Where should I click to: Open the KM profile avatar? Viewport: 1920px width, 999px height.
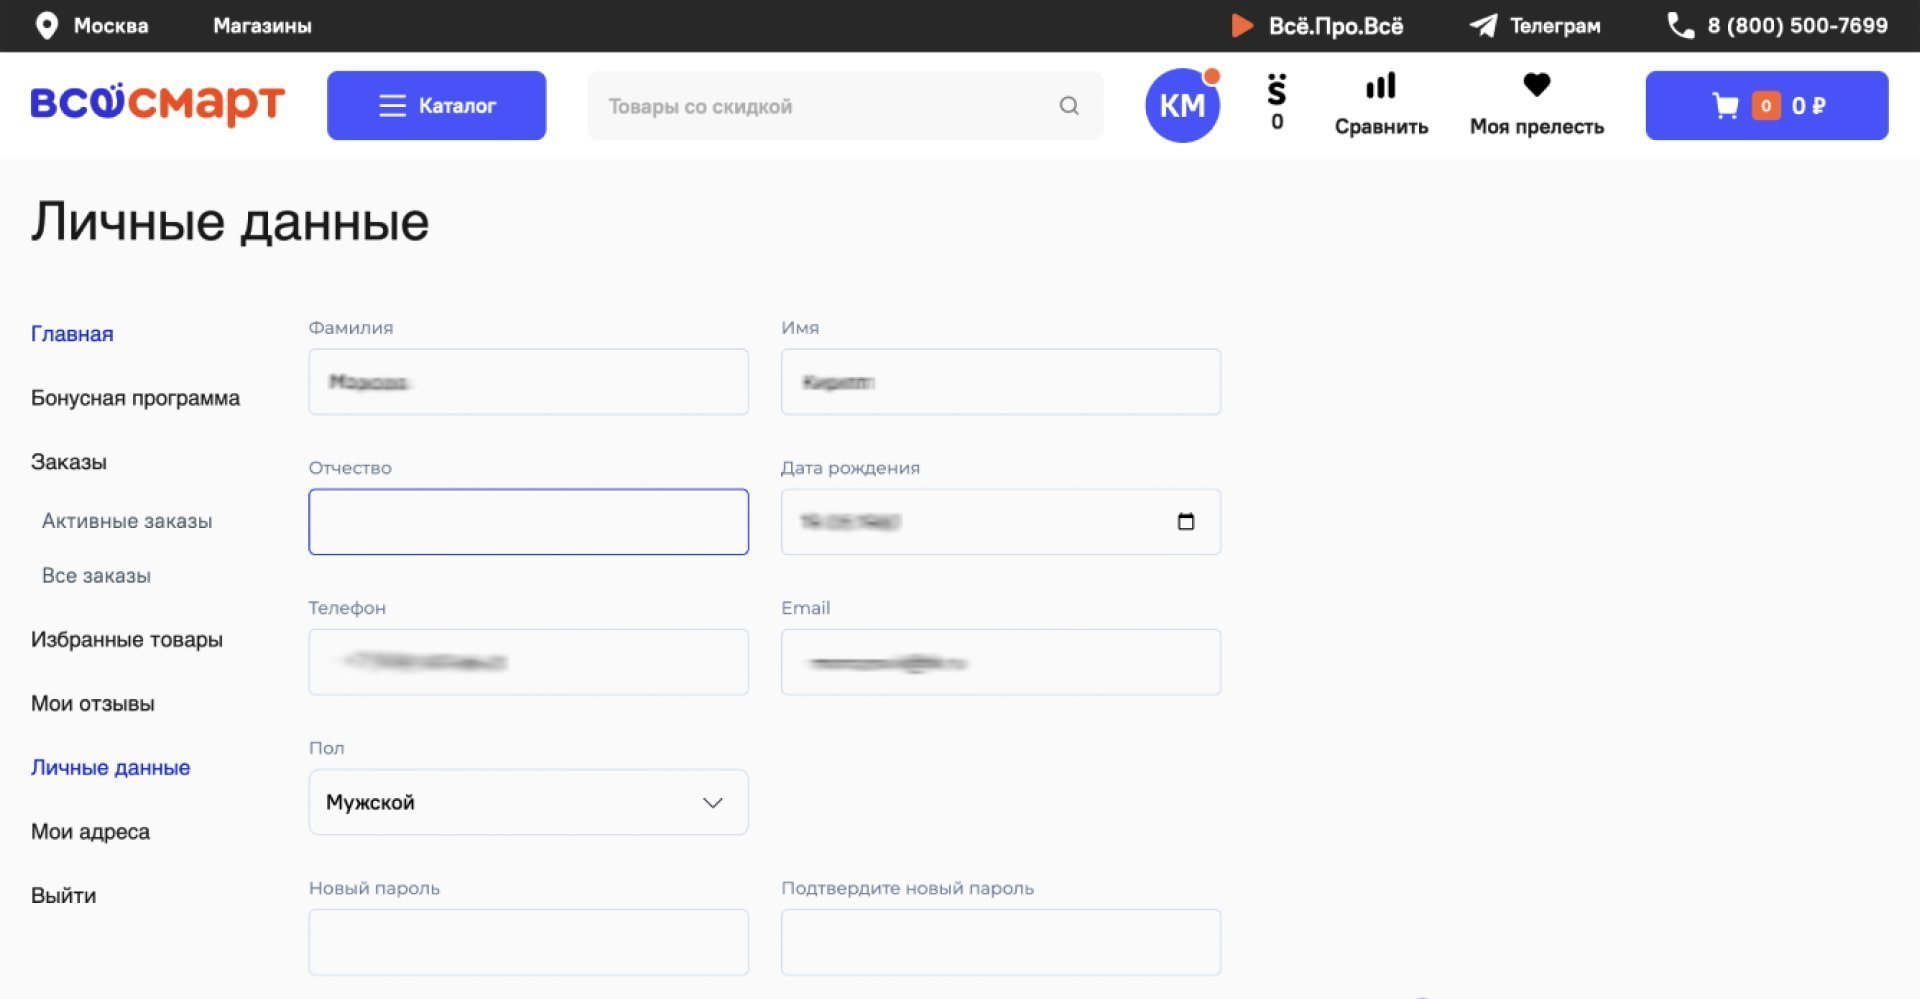click(x=1182, y=106)
